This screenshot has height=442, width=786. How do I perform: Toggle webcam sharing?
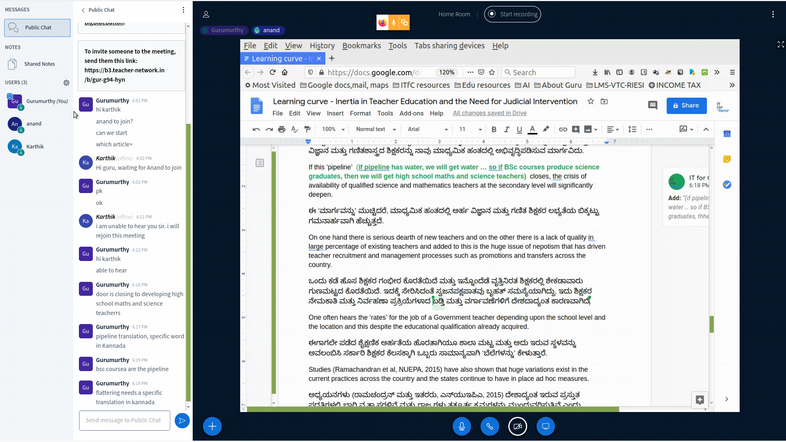[517, 426]
